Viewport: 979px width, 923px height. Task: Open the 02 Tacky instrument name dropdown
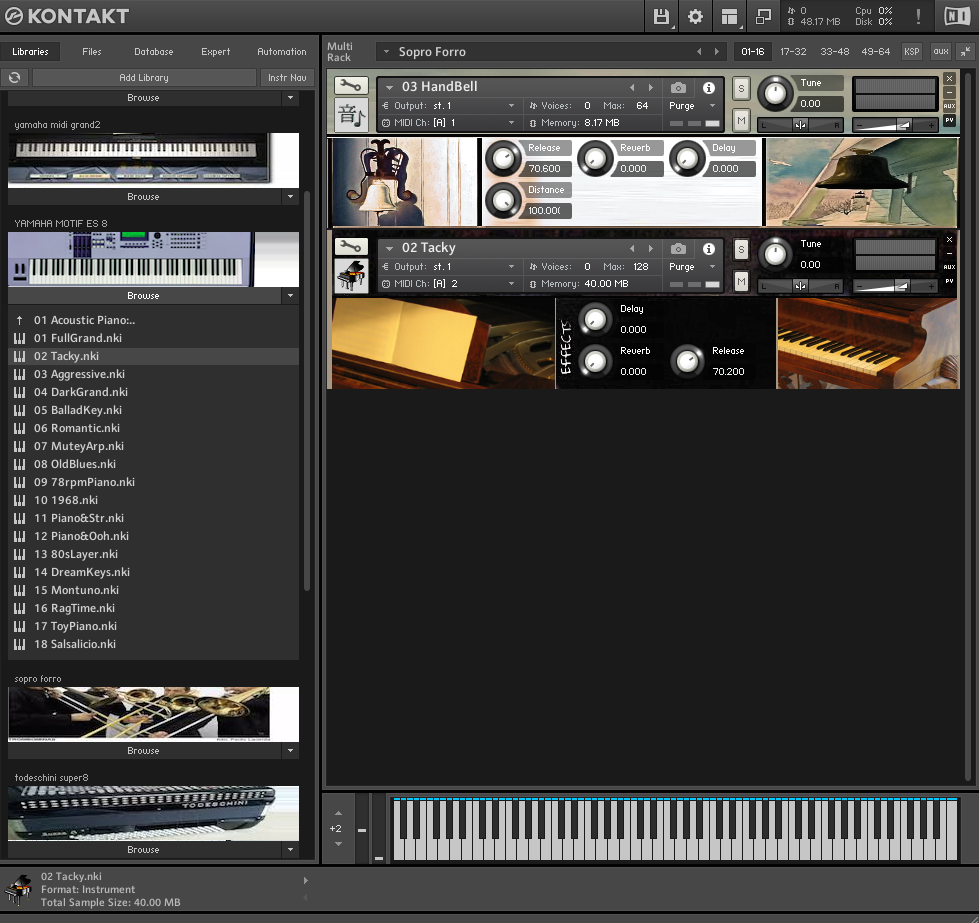point(390,249)
